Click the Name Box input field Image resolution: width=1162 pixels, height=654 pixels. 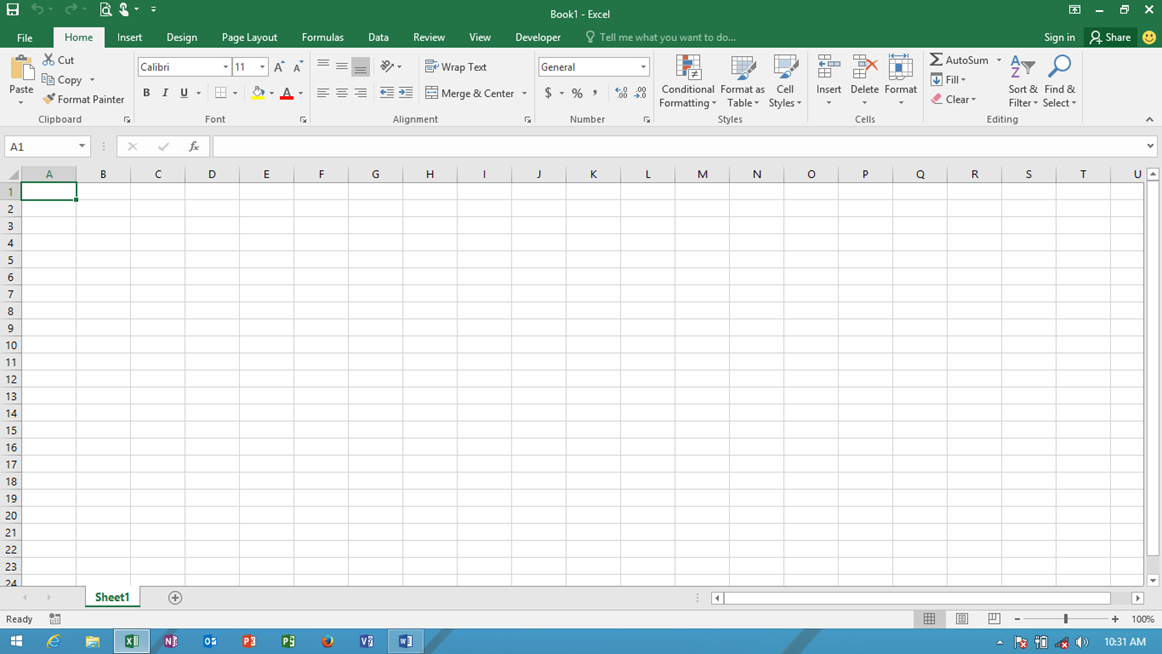coord(40,145)
